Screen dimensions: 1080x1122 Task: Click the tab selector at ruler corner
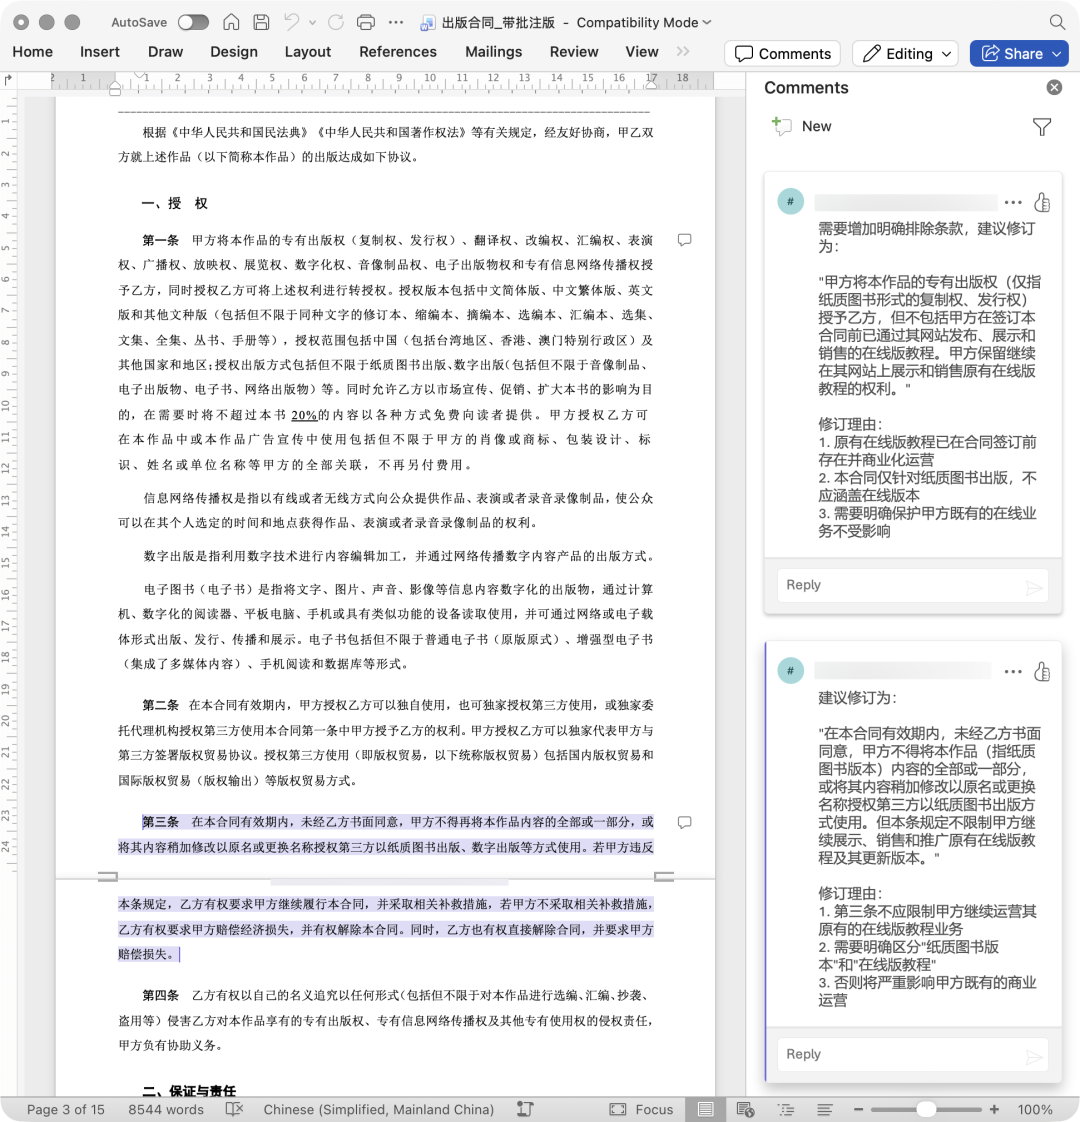[x=9, y=80]
